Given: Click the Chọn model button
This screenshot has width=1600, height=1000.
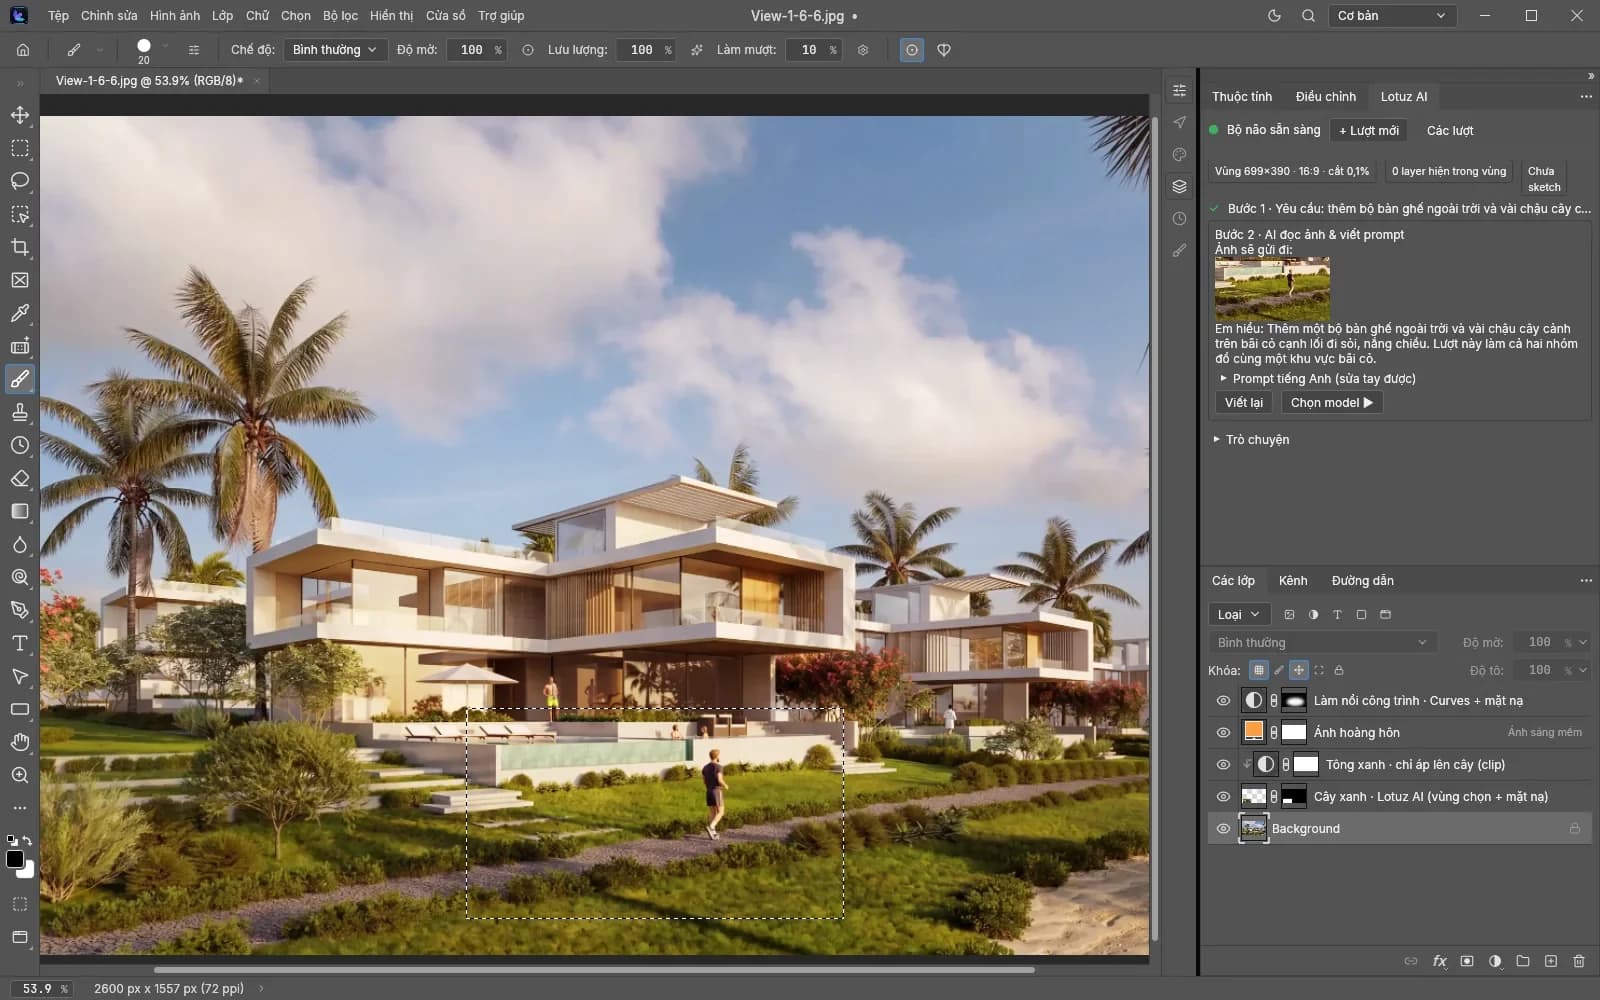Looking at the screenshot, I should [x=1331, y=403].
